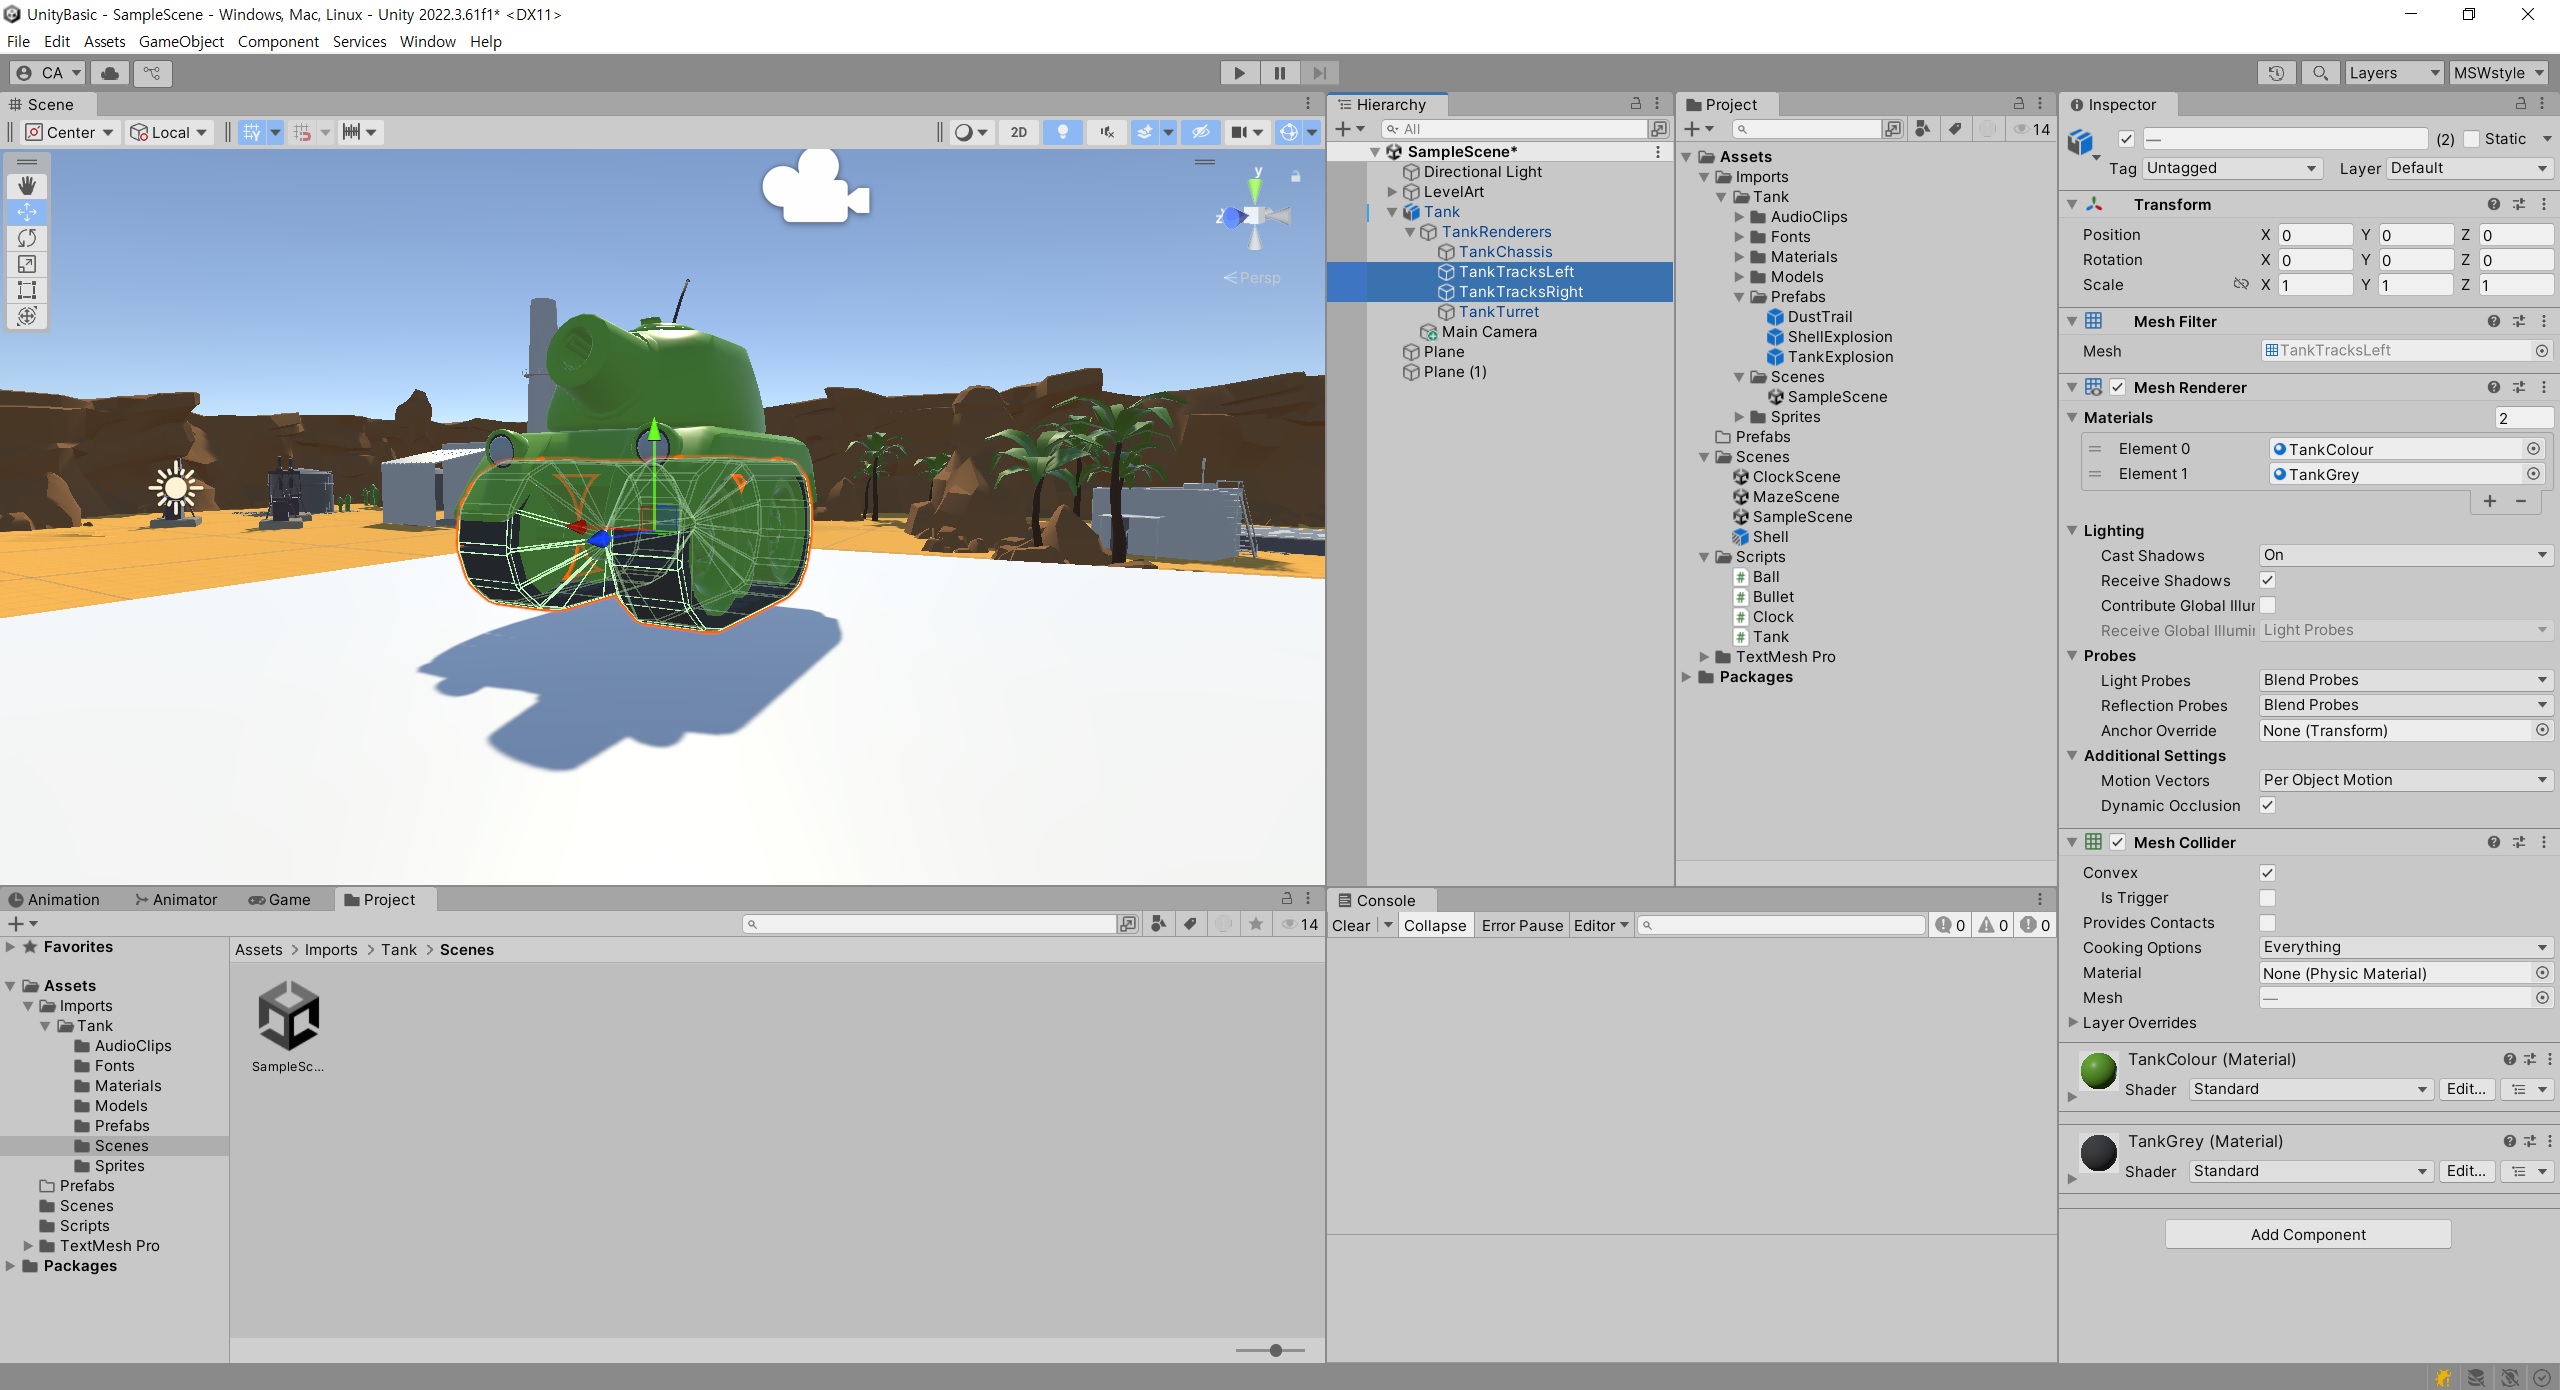
Task: Toggle scene lighting bulb icon
Action: coord(1062,132)
